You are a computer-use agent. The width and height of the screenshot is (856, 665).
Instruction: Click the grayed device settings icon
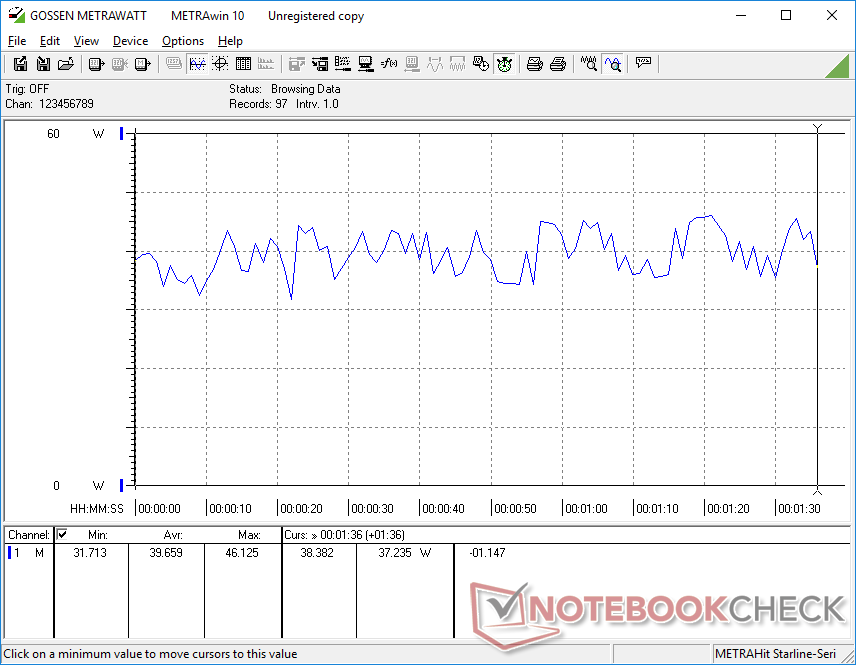[x=412, y=64]
